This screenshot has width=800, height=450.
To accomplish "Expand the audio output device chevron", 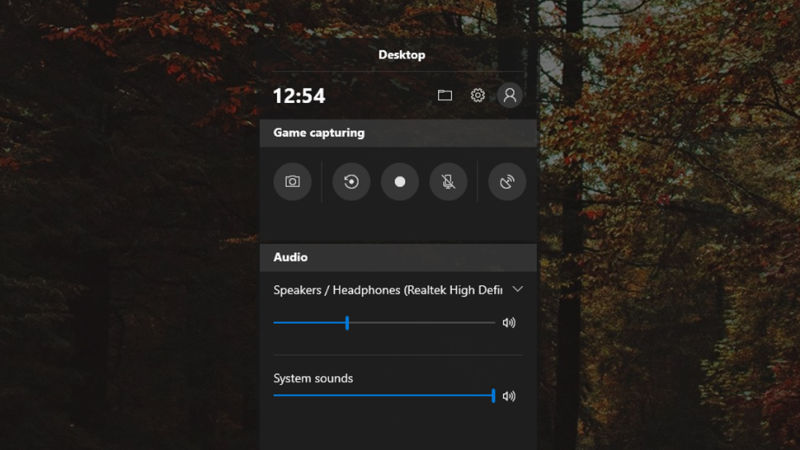I will pyautogui.click(x=517, y=289).
